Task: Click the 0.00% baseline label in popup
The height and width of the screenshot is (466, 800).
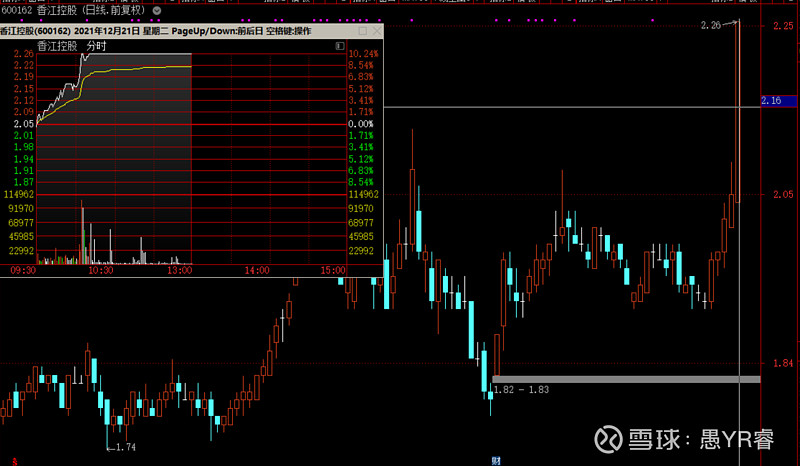Action: (361, 123)
